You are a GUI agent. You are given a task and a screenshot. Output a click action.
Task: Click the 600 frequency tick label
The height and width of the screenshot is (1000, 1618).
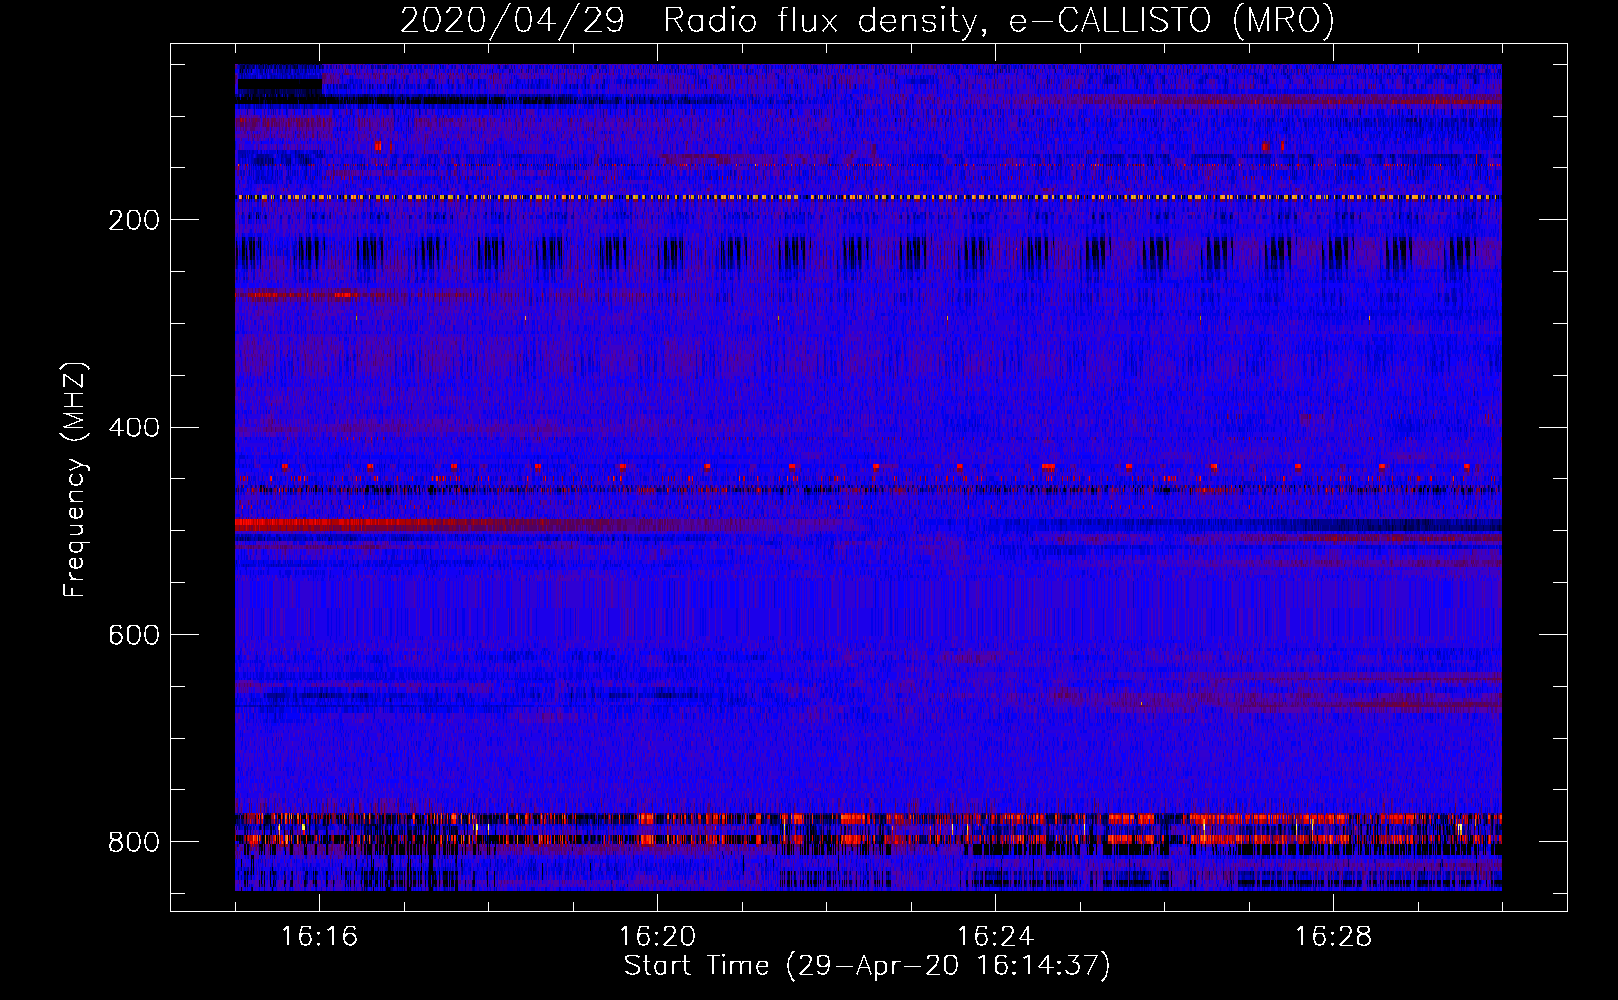click(x=134, y=636)
